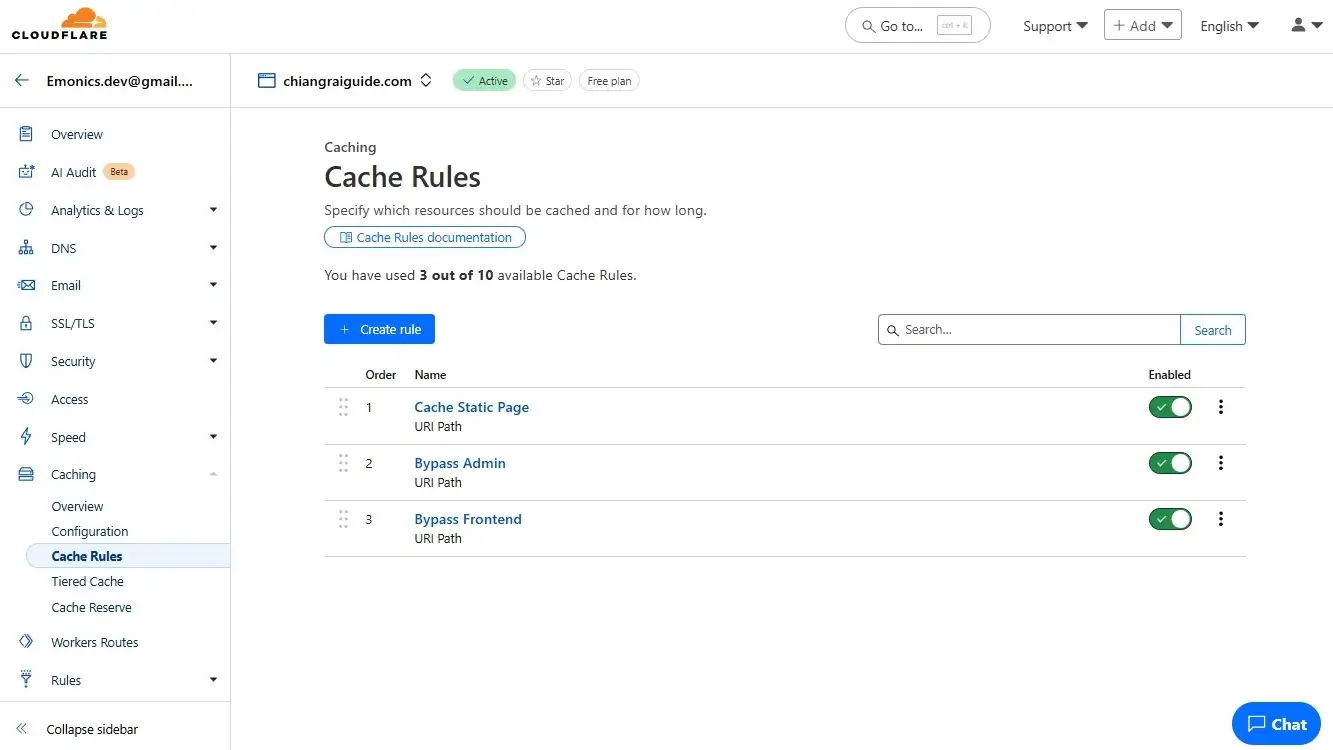Disable the Bypass Frontend rule toggle
This screenshot has height=750, width=1333.
point(1170,519)
